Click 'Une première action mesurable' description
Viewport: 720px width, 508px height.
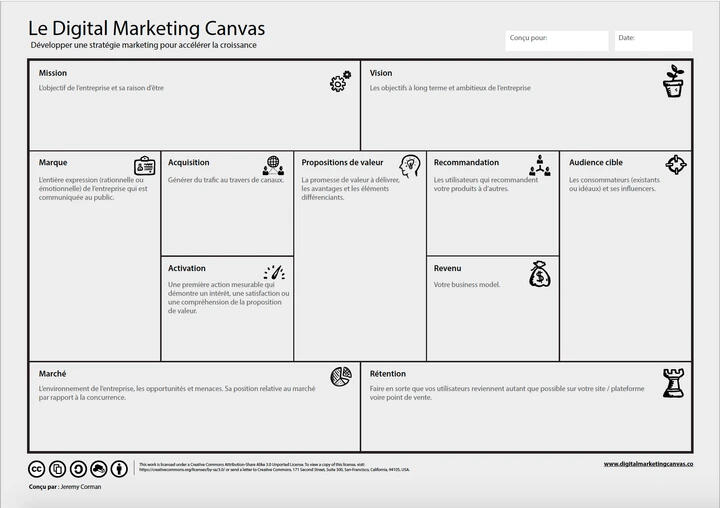(x=229, y=298)
